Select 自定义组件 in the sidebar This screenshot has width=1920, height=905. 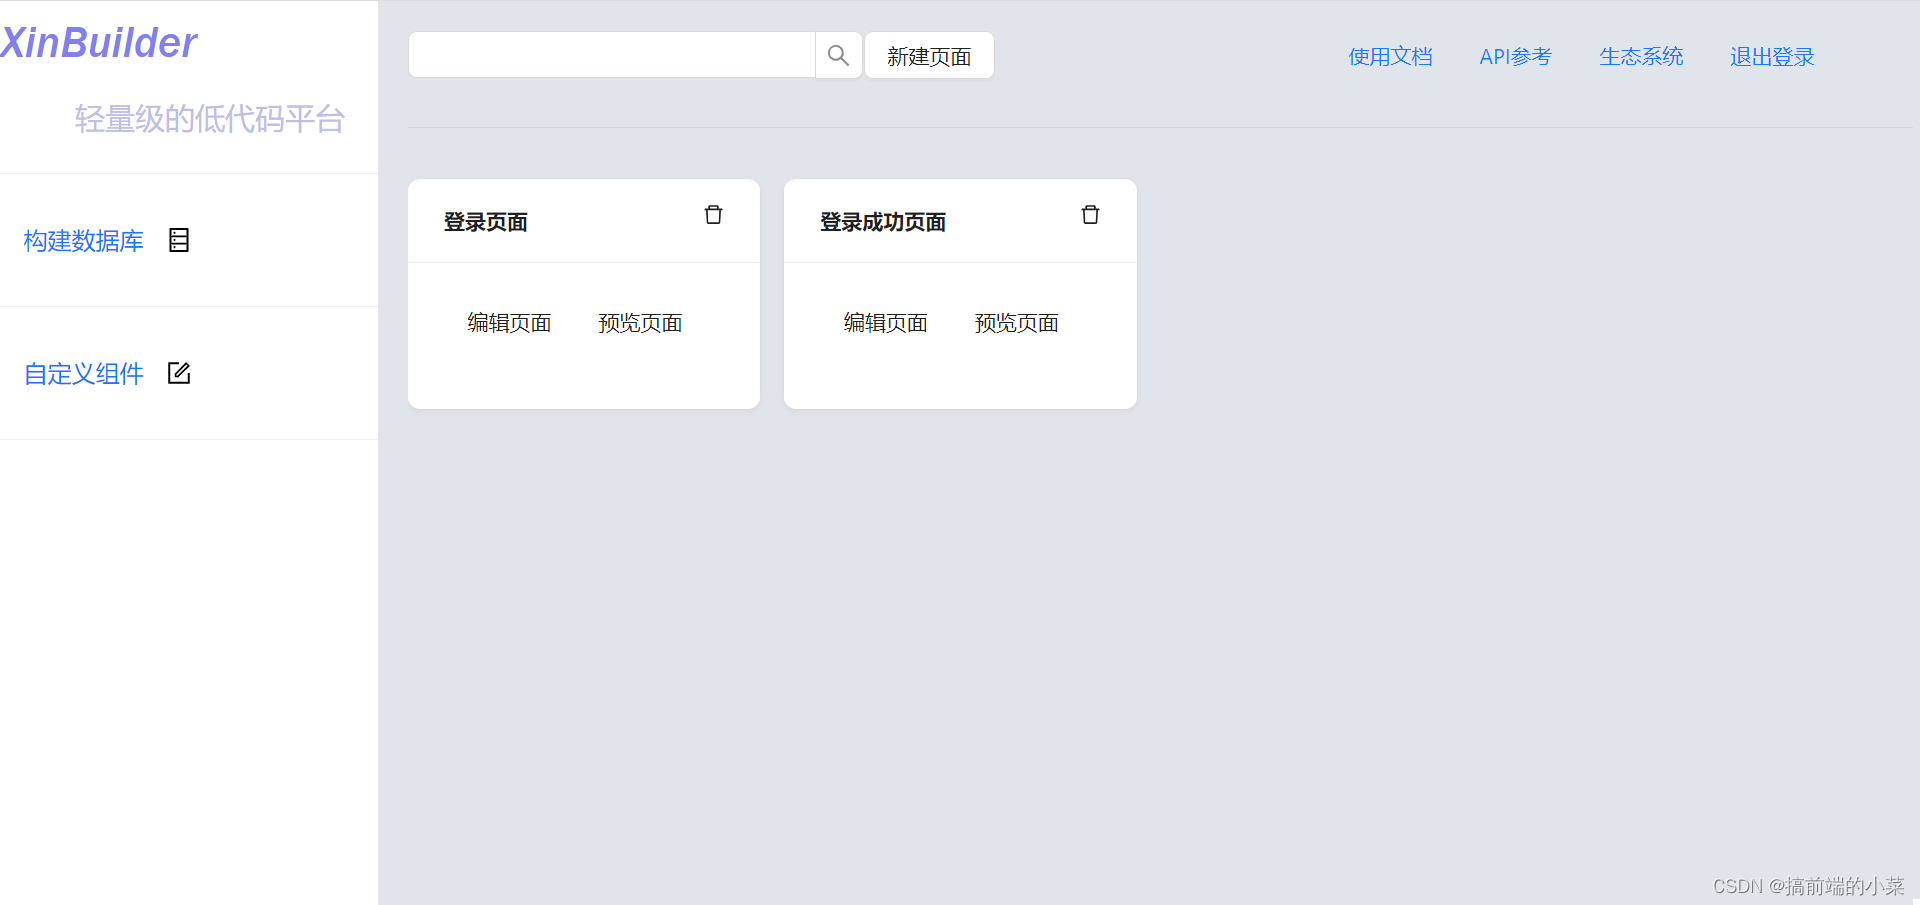(x=83, y=374)
